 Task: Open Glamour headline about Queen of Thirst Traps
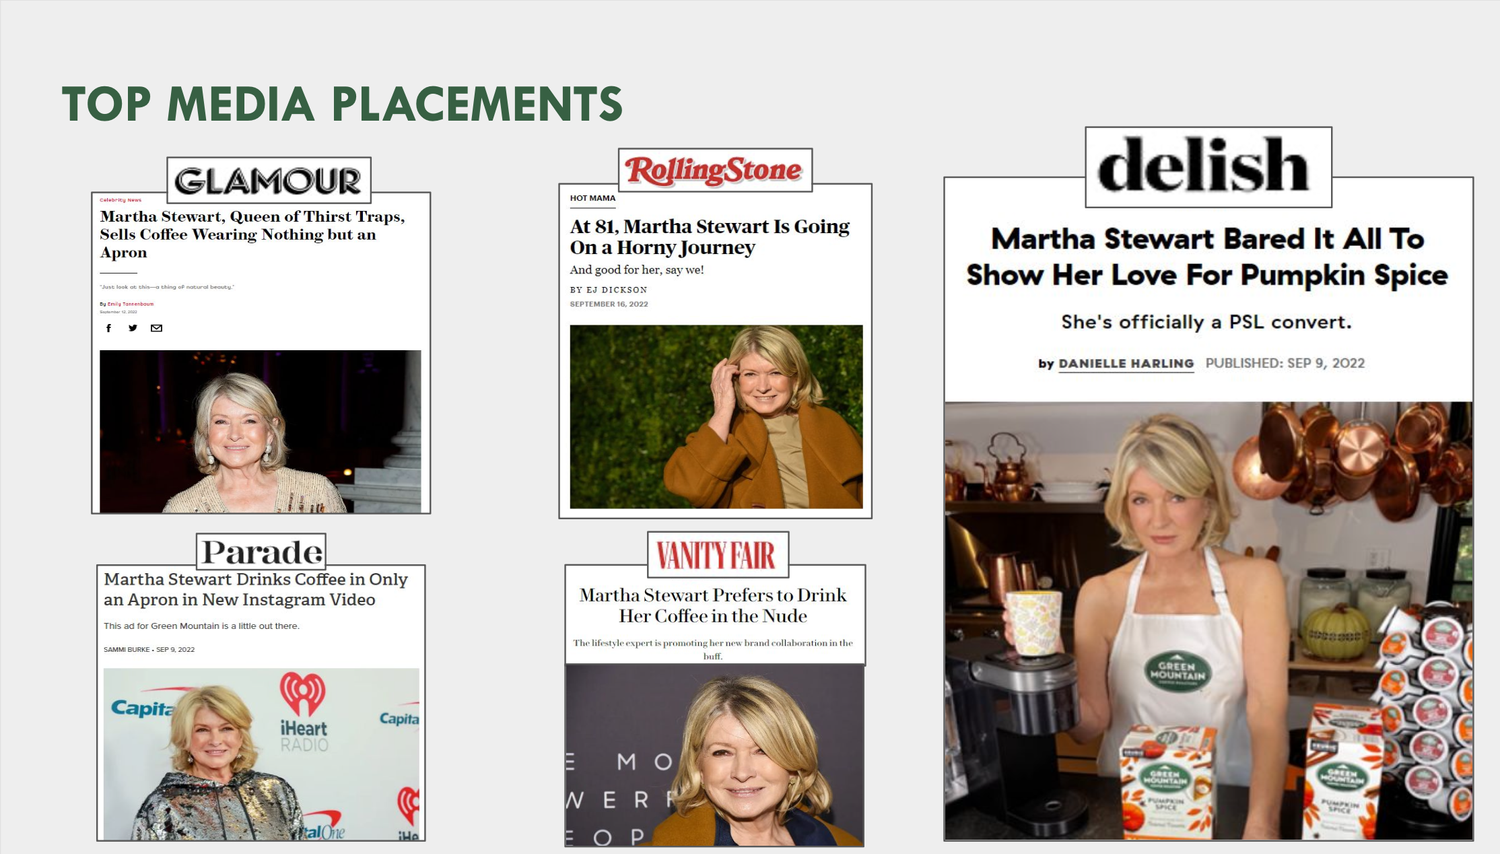252,234
